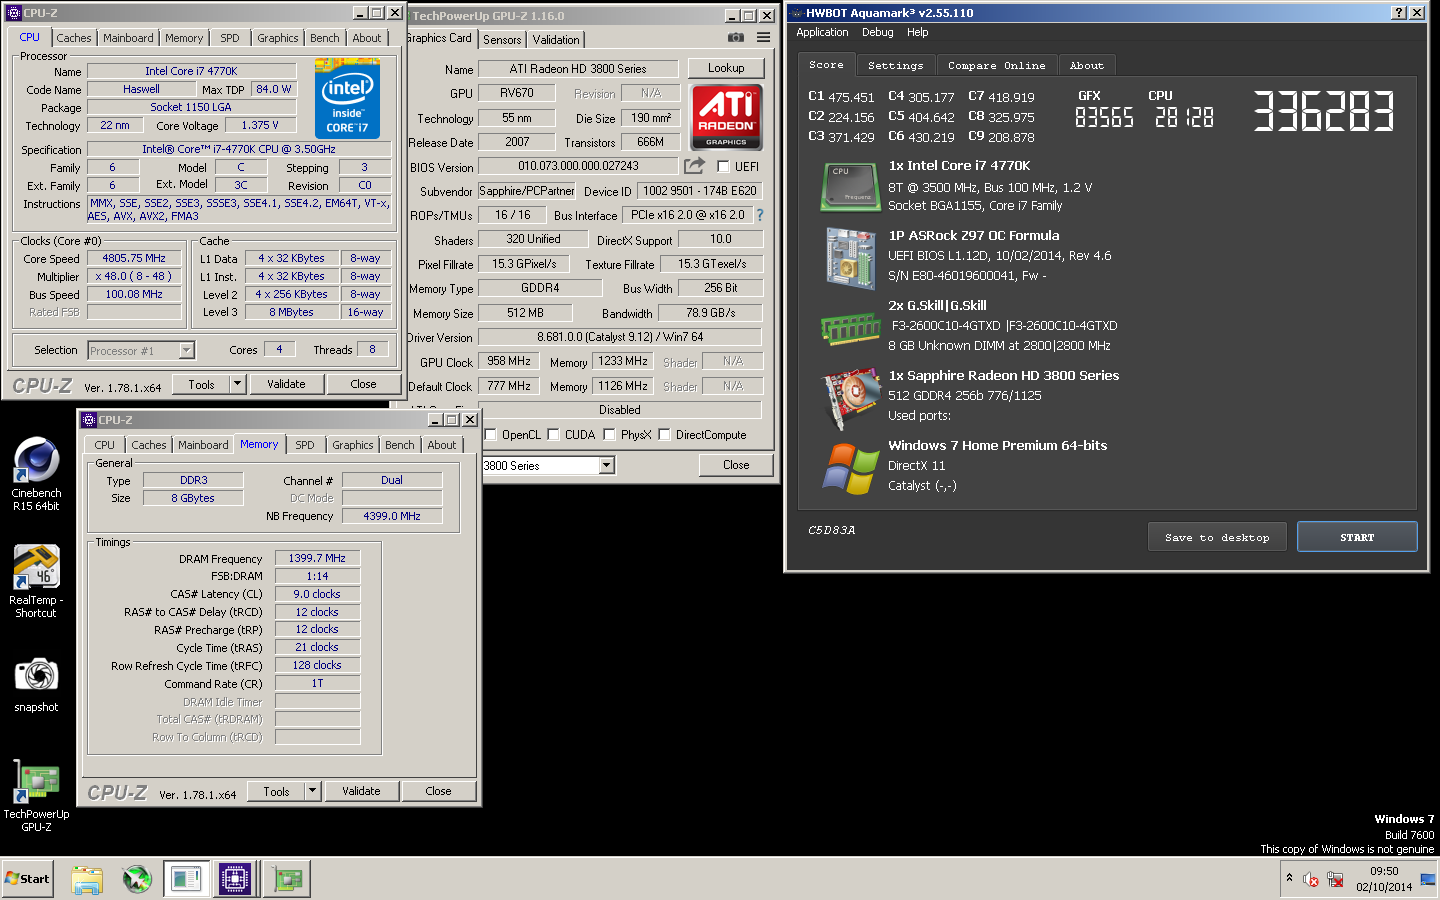Open Aquamark Compare Online tab

(996, 65)
